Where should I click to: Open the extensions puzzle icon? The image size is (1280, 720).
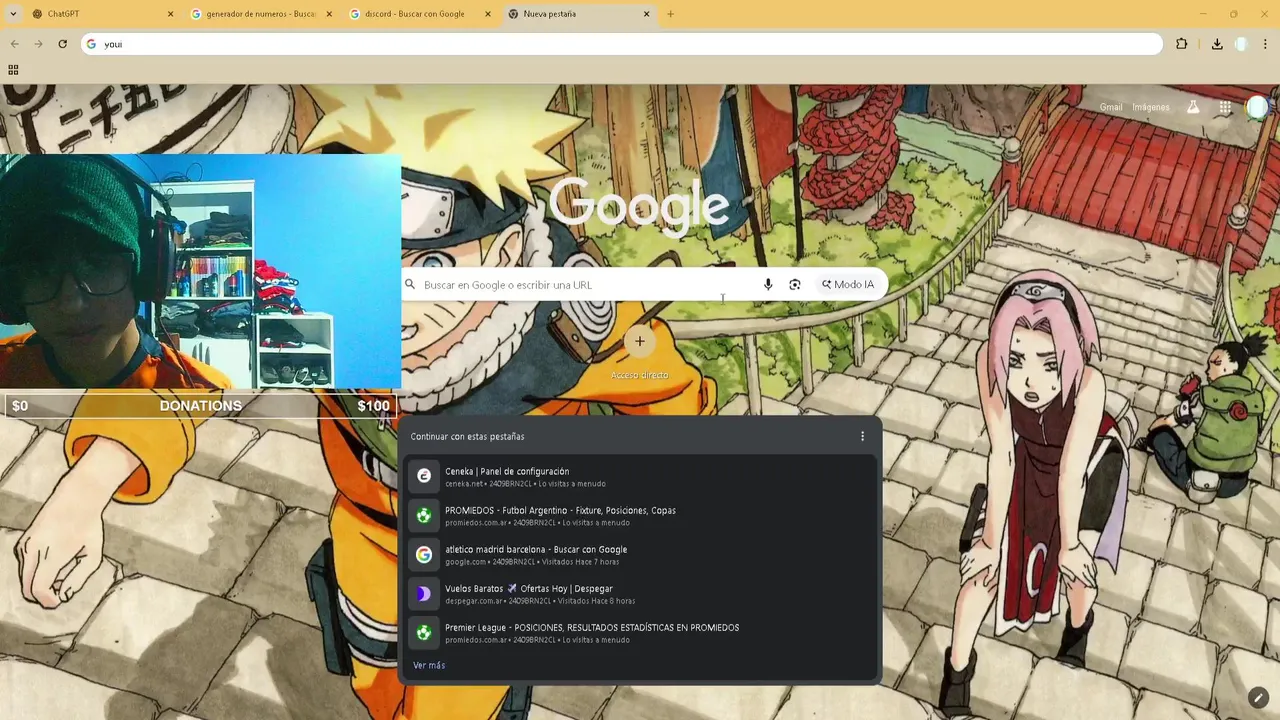pos(1182,44)
